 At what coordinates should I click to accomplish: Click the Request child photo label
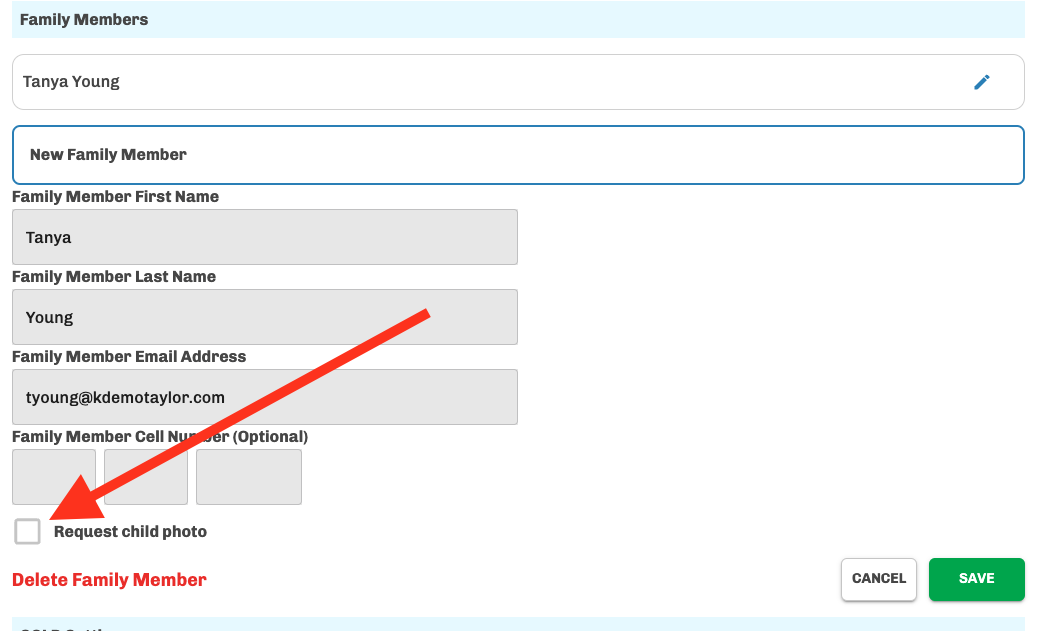coord(130,532)
